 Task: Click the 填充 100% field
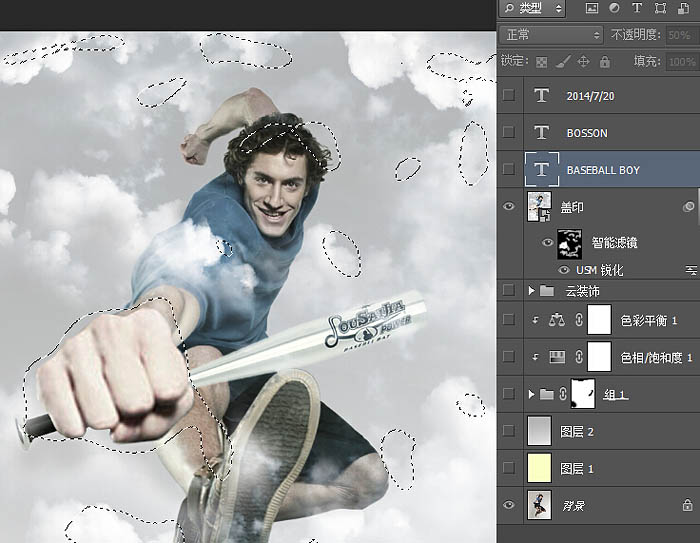tap(681, 61)
